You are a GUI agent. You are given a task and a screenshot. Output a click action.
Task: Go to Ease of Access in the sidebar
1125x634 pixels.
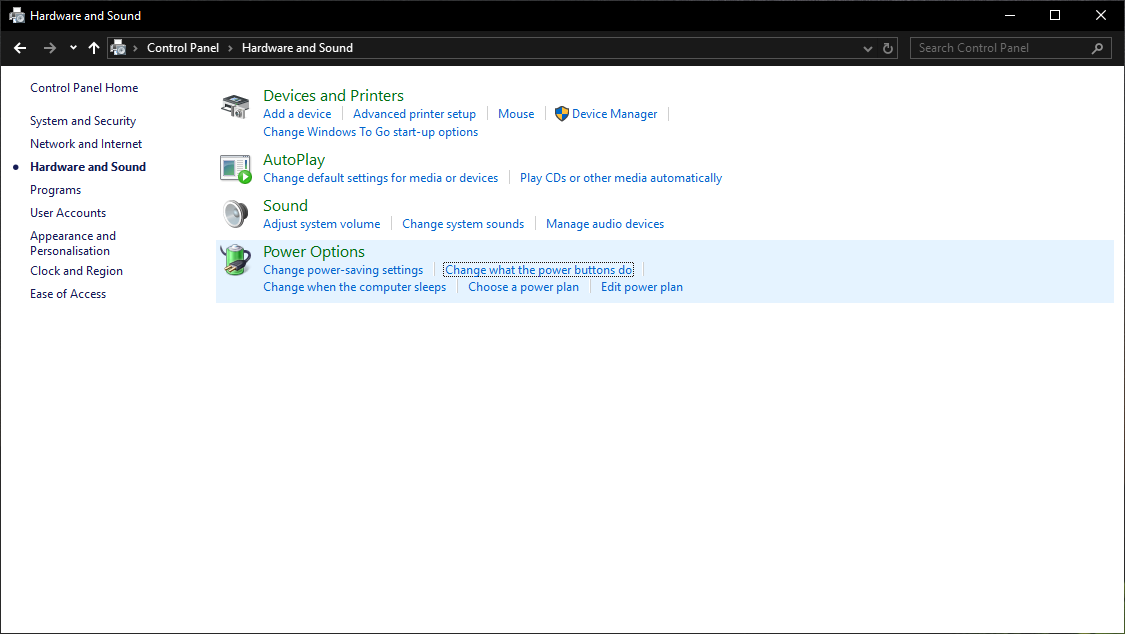click(x=68, y=293)
